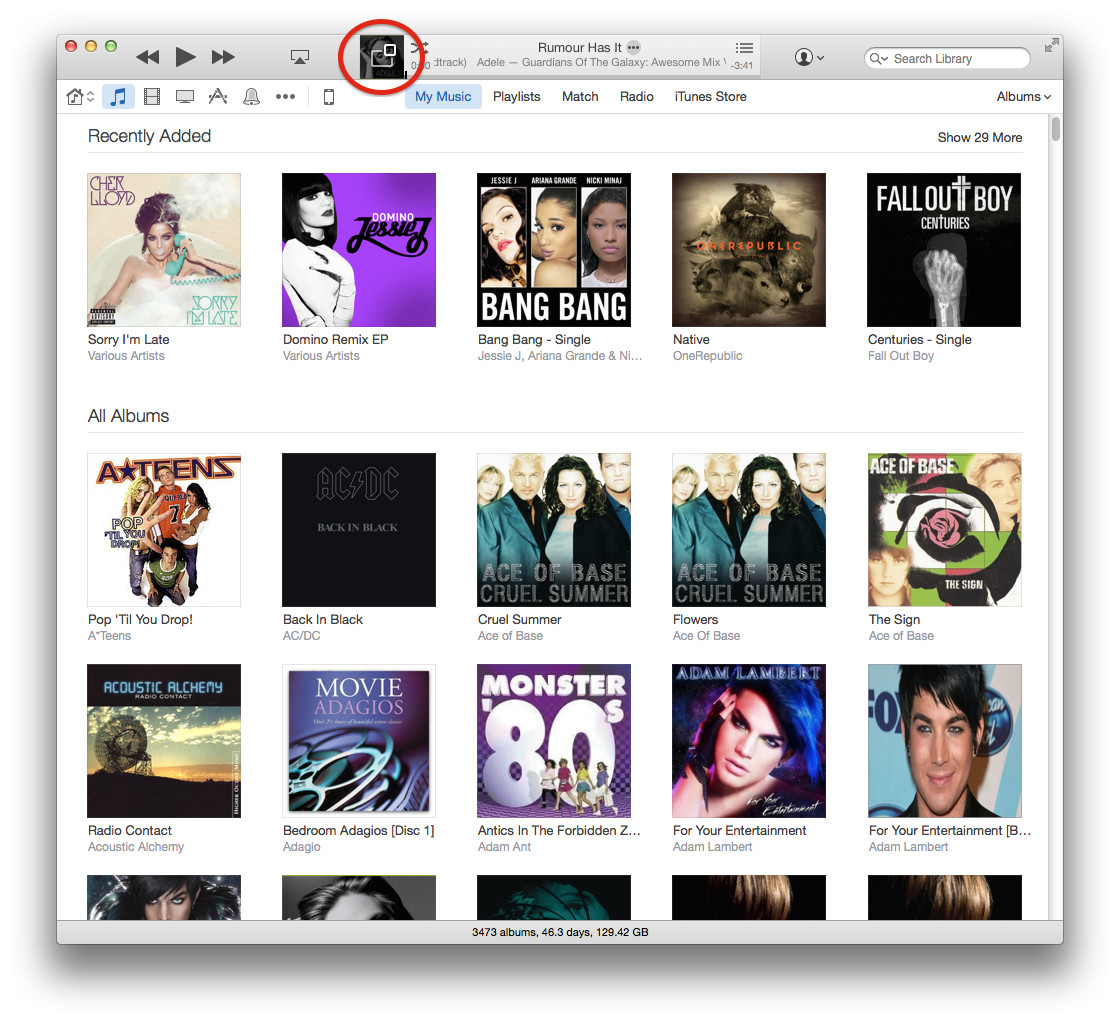The height and width of the screenshot is (1023, 1120).
Task: Click the vertical scrollbar thumb
Action: pos(1056,129)
